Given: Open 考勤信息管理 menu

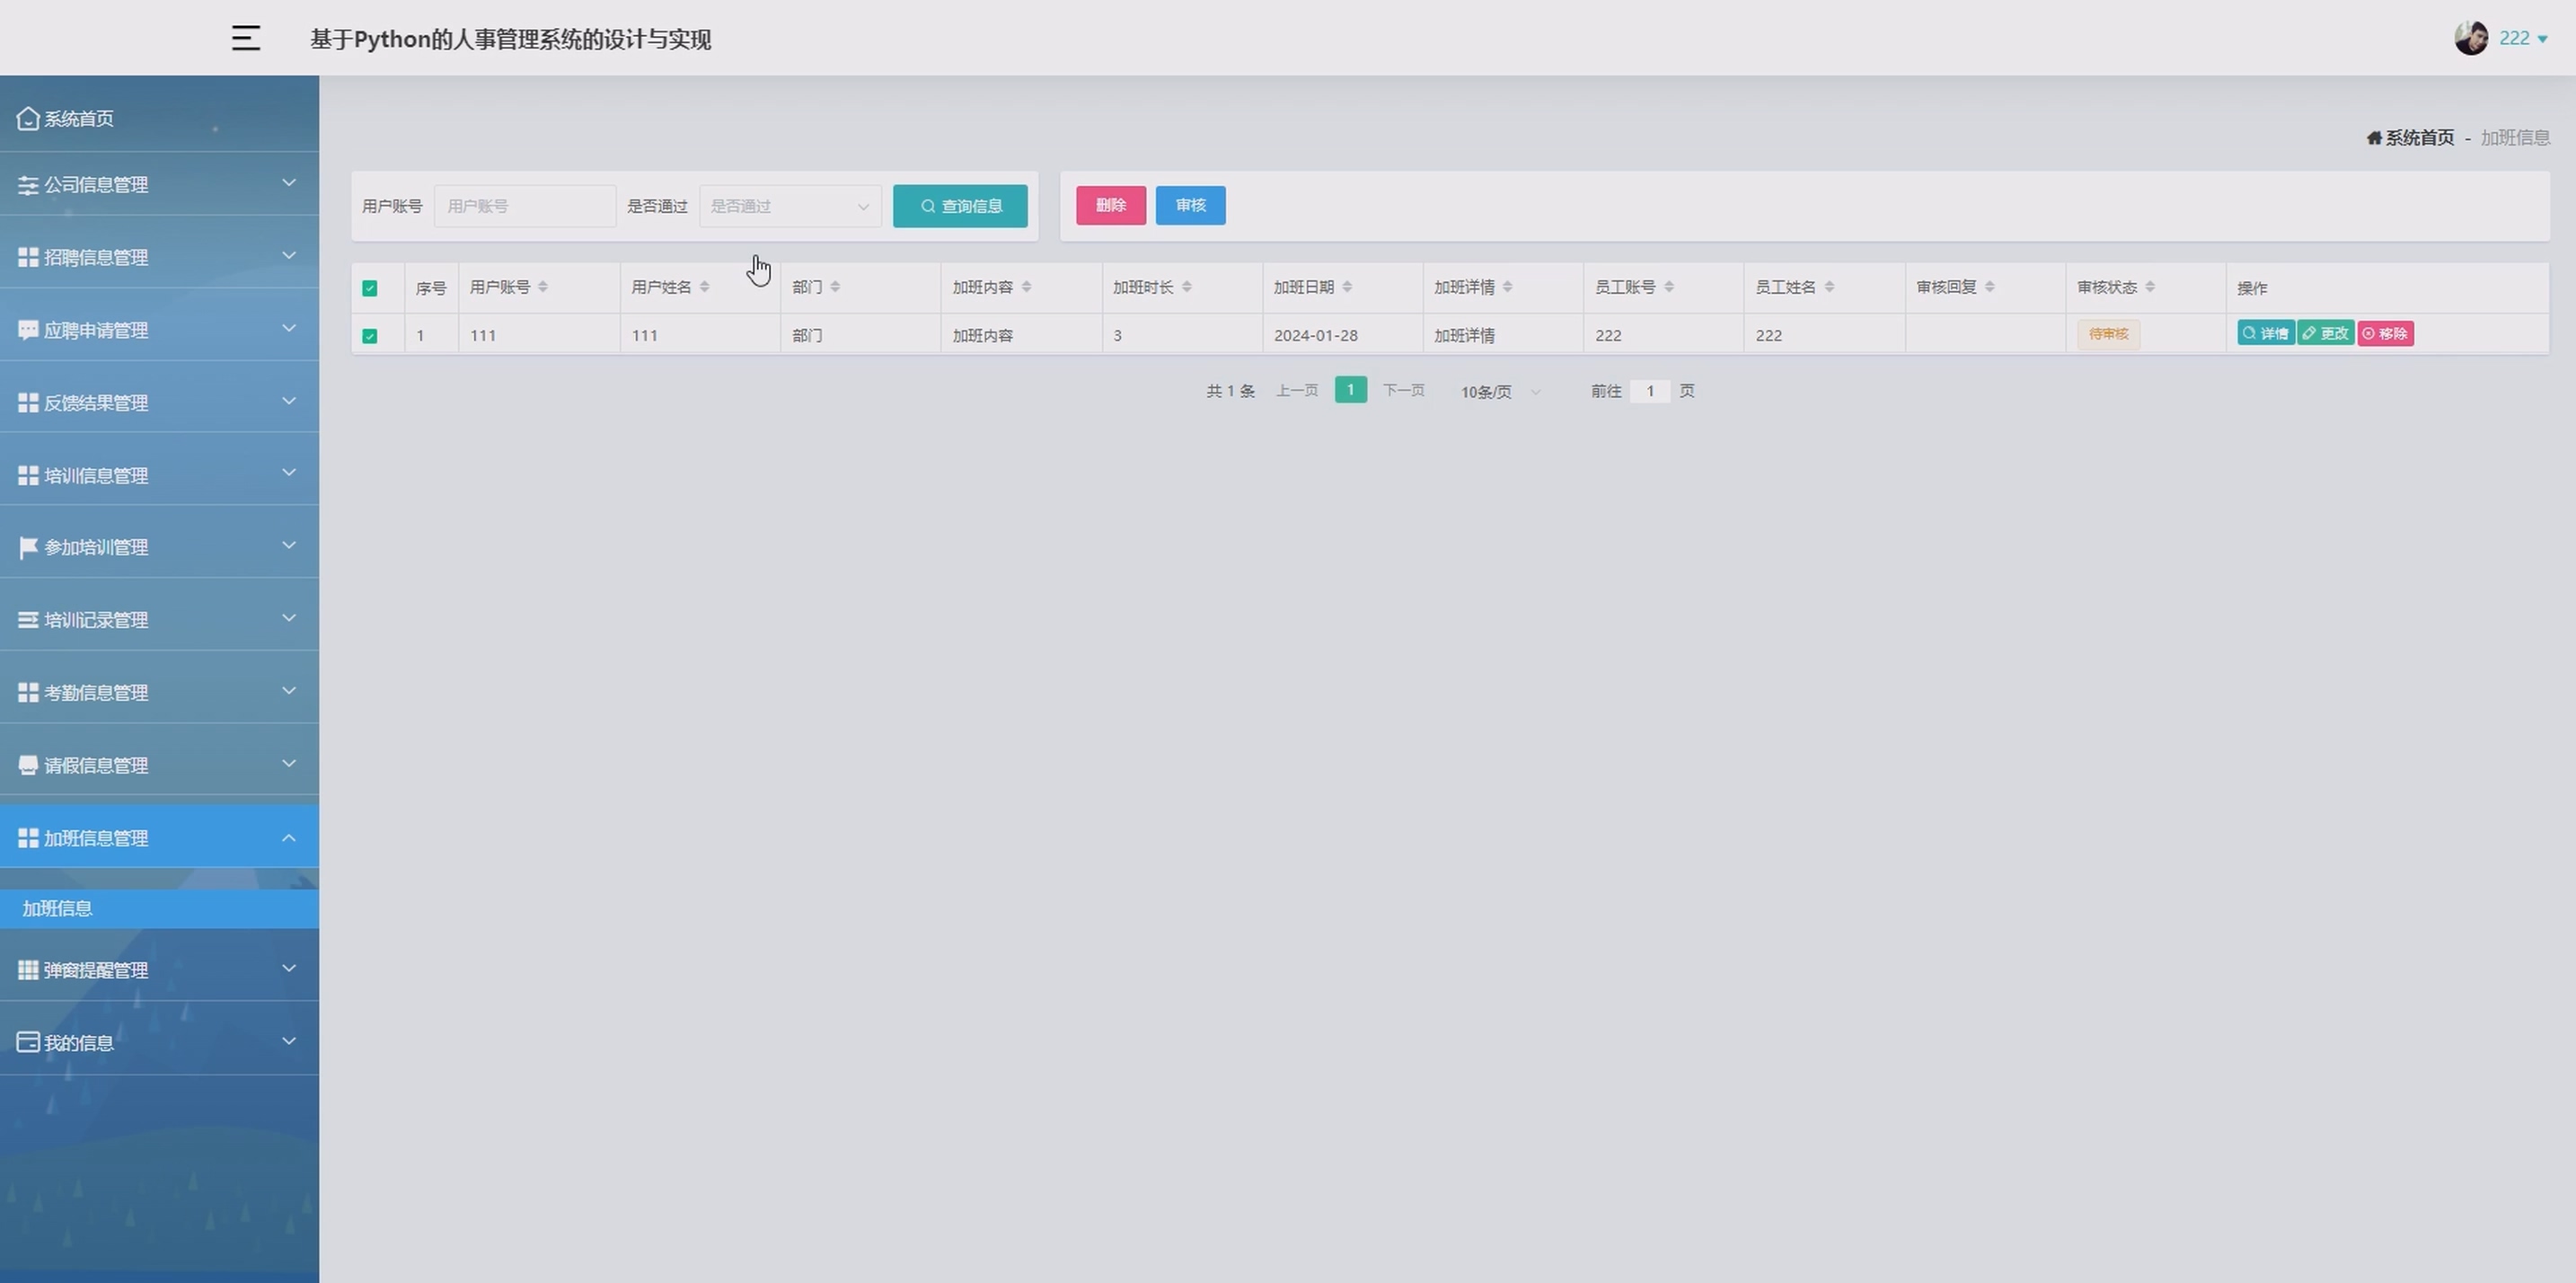Looking at the screenshot, I should click(159, 692).
